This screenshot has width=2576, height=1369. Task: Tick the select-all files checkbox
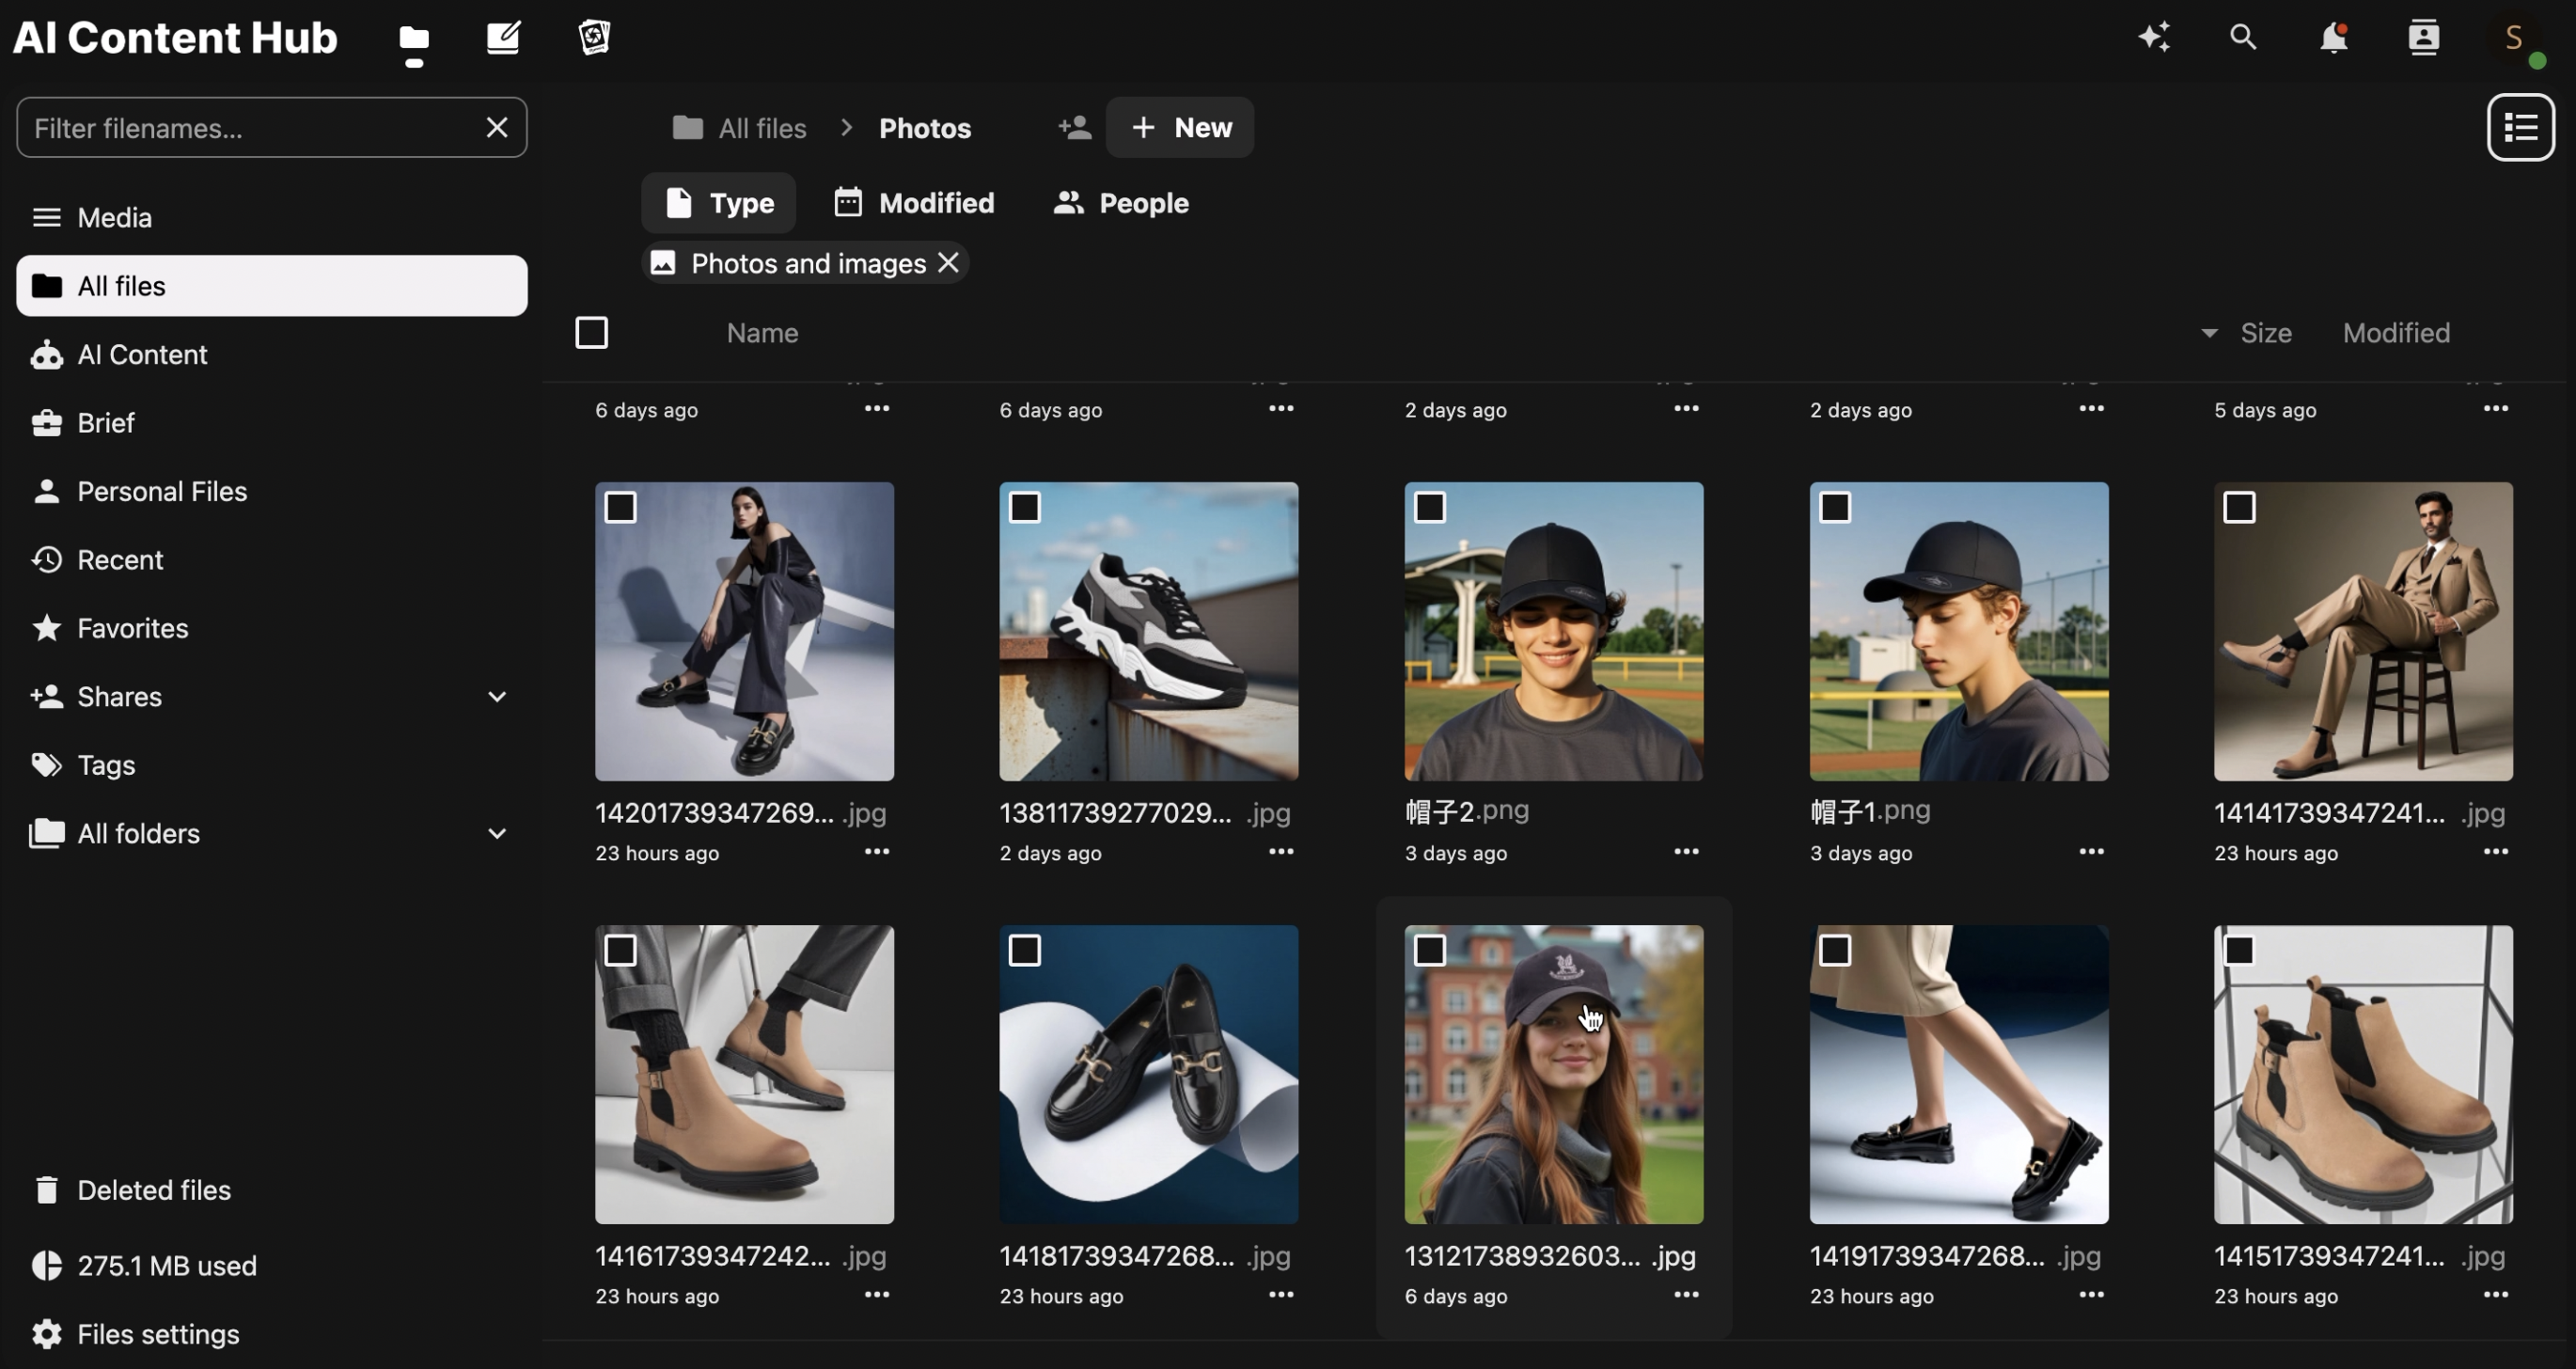tap(592, 333)
